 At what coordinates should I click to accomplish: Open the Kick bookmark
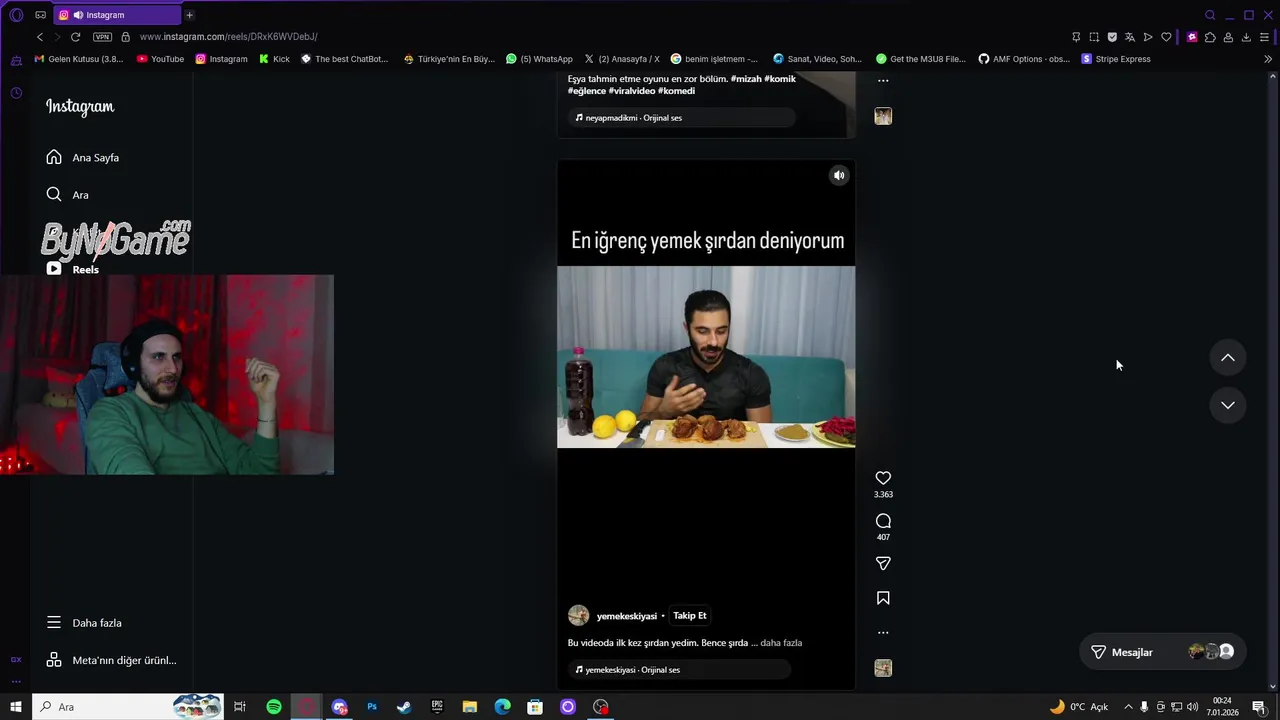tap(274, 59)
